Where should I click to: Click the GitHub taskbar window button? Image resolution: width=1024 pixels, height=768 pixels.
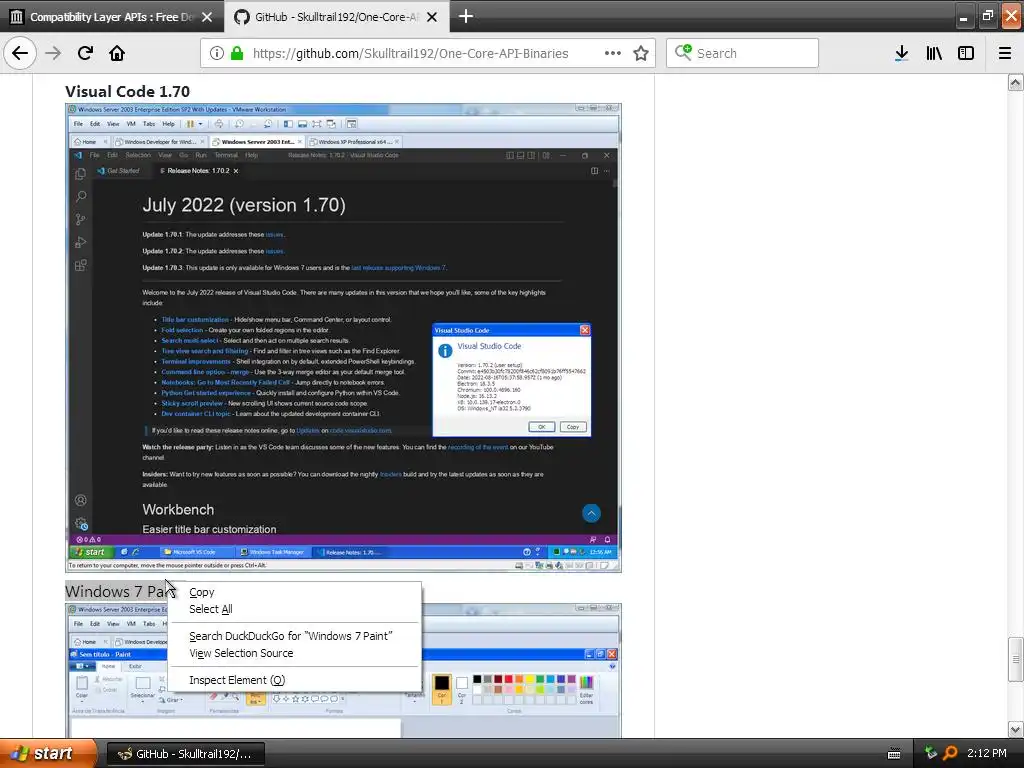(x=185, y=754)
